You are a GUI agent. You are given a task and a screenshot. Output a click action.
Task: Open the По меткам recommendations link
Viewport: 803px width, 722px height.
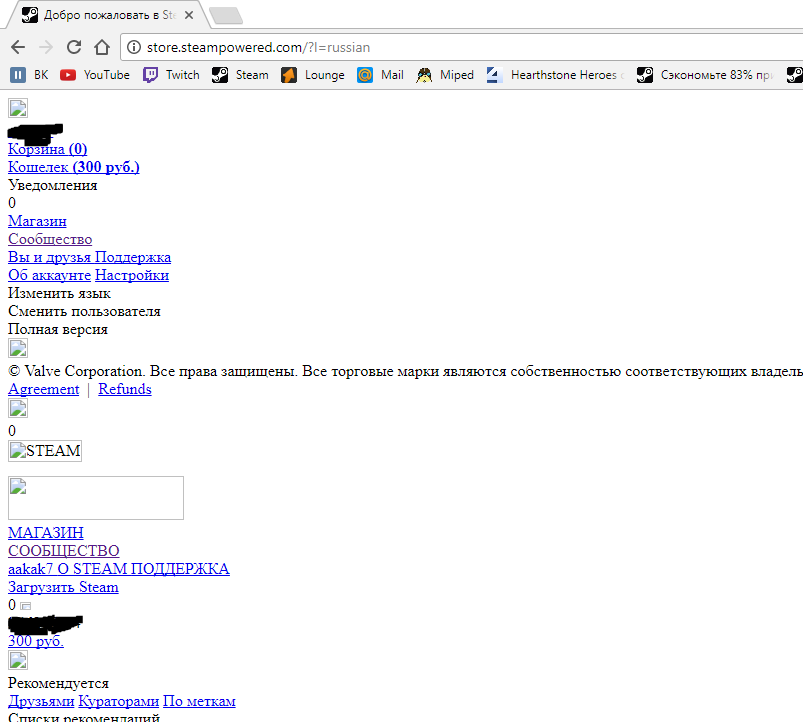[199, 701]
